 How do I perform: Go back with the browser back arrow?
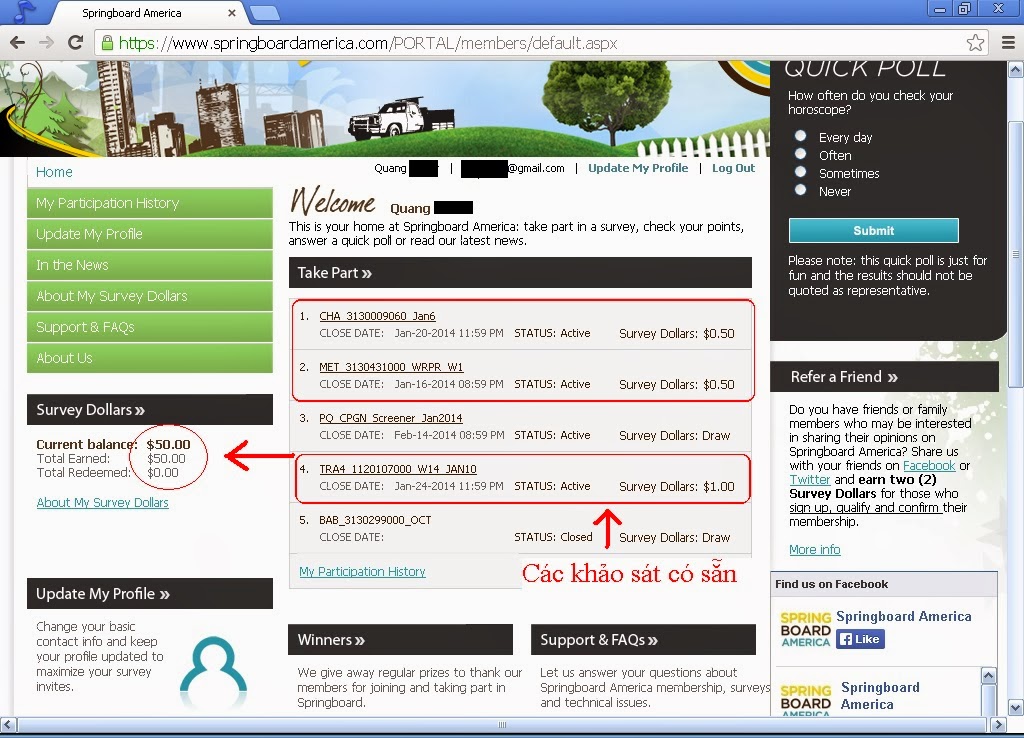(x=18, y=43)
